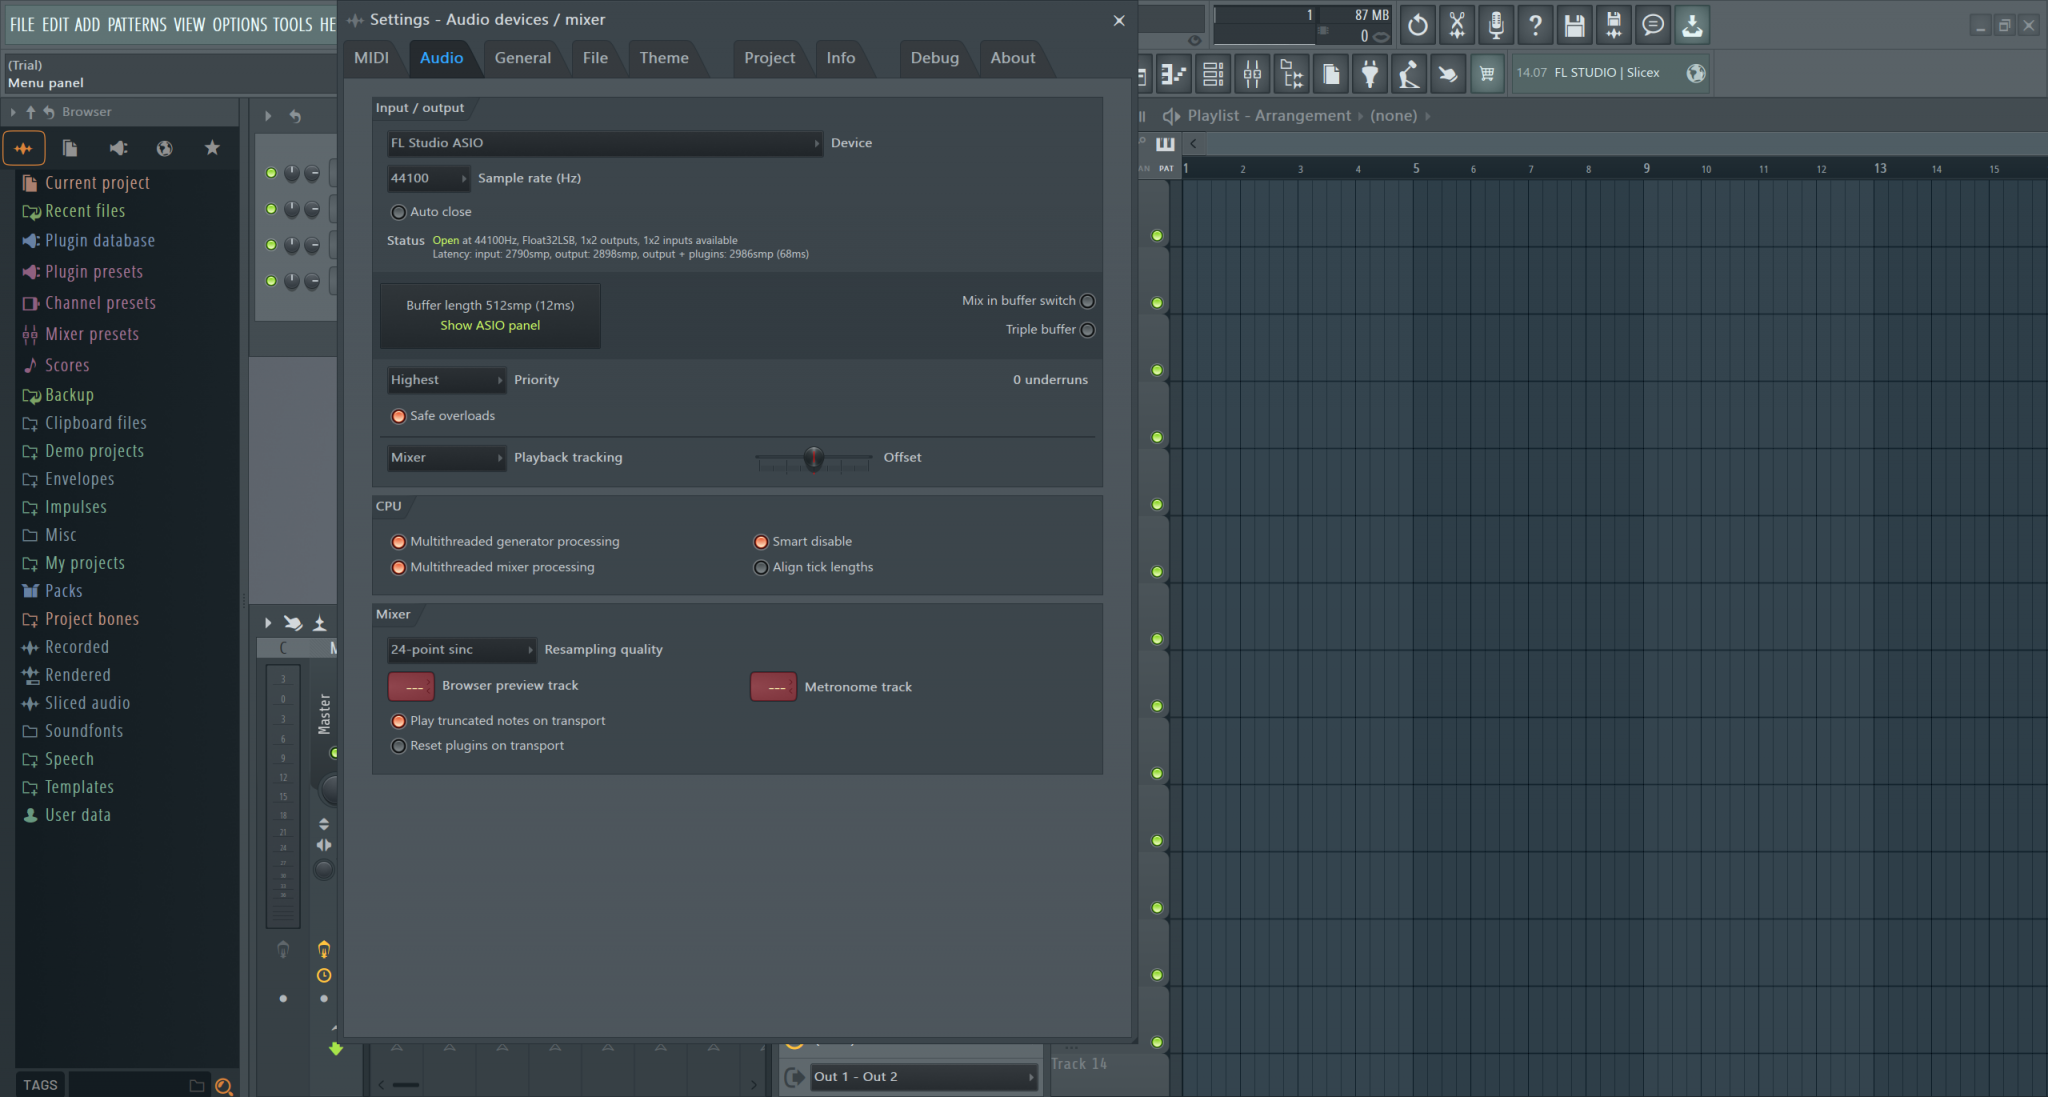Toggle Smart disable in CPU section
This screenshot has width=2048, height=1097.
(x=761, y=541)
